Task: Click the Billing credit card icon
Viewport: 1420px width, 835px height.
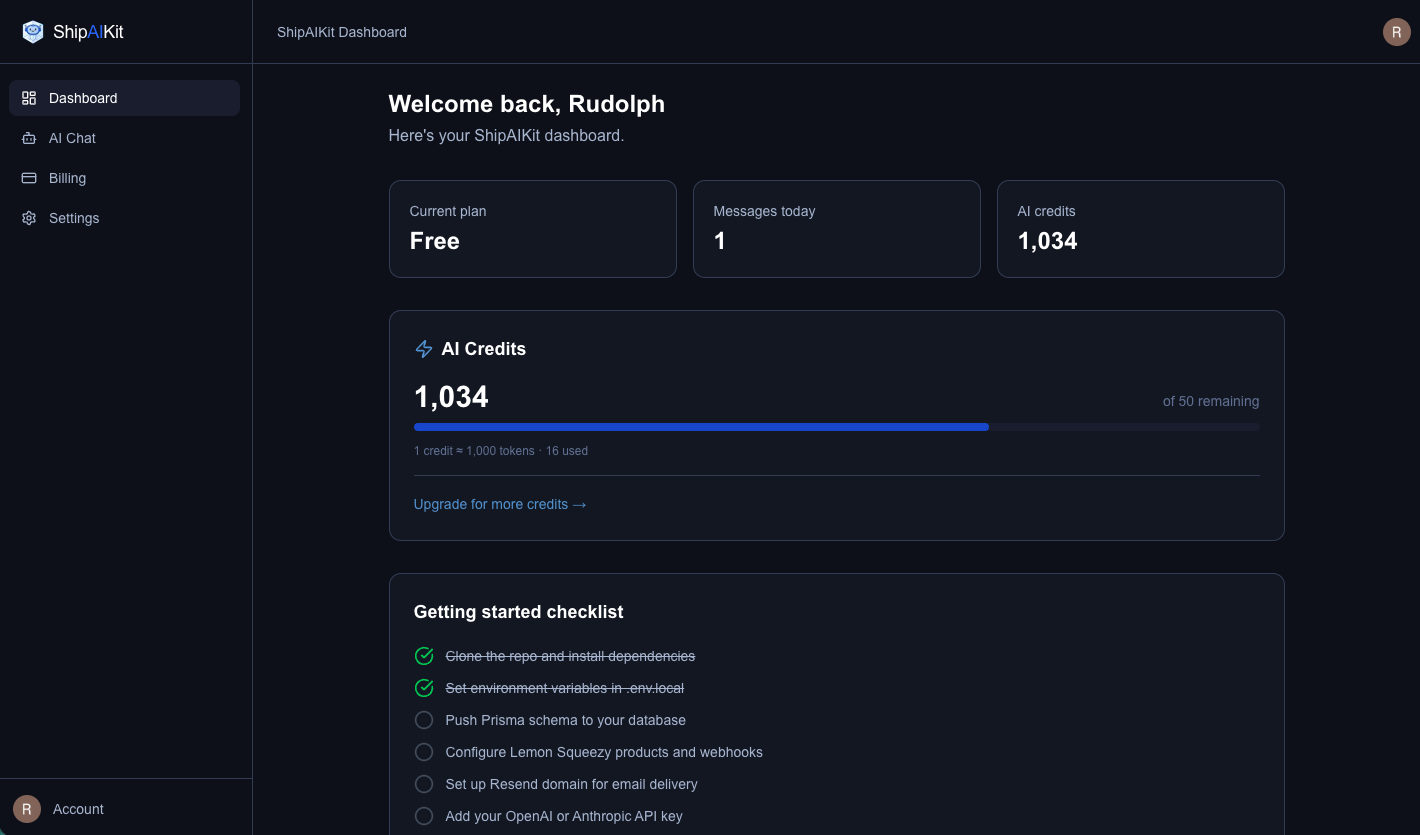Action: tap(29, 178)
